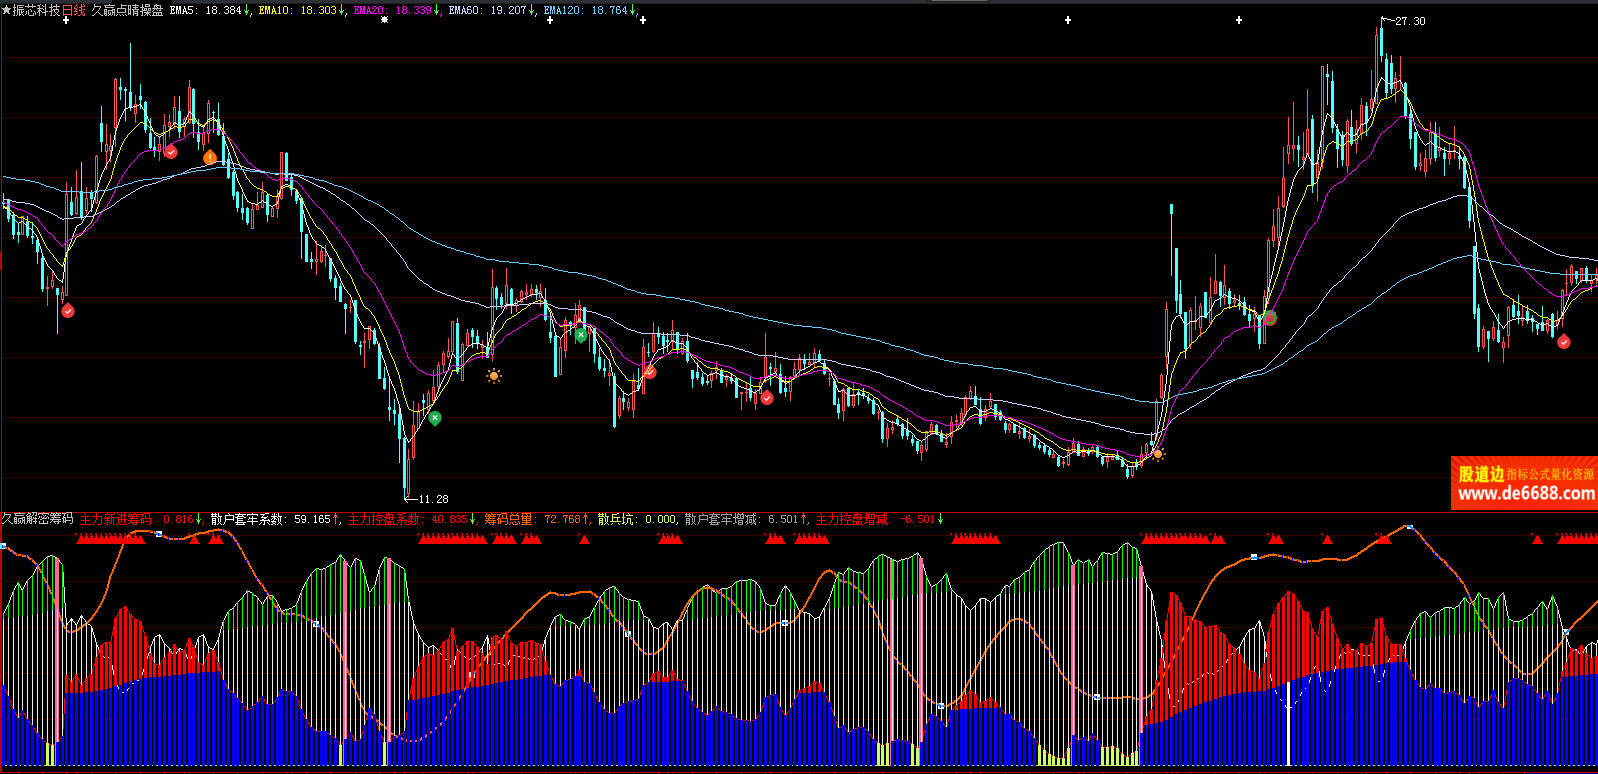Viewport: 1598px width, 774px height.
Task: Click the yellow EMA10 legend label
Action: pos(298,10)
